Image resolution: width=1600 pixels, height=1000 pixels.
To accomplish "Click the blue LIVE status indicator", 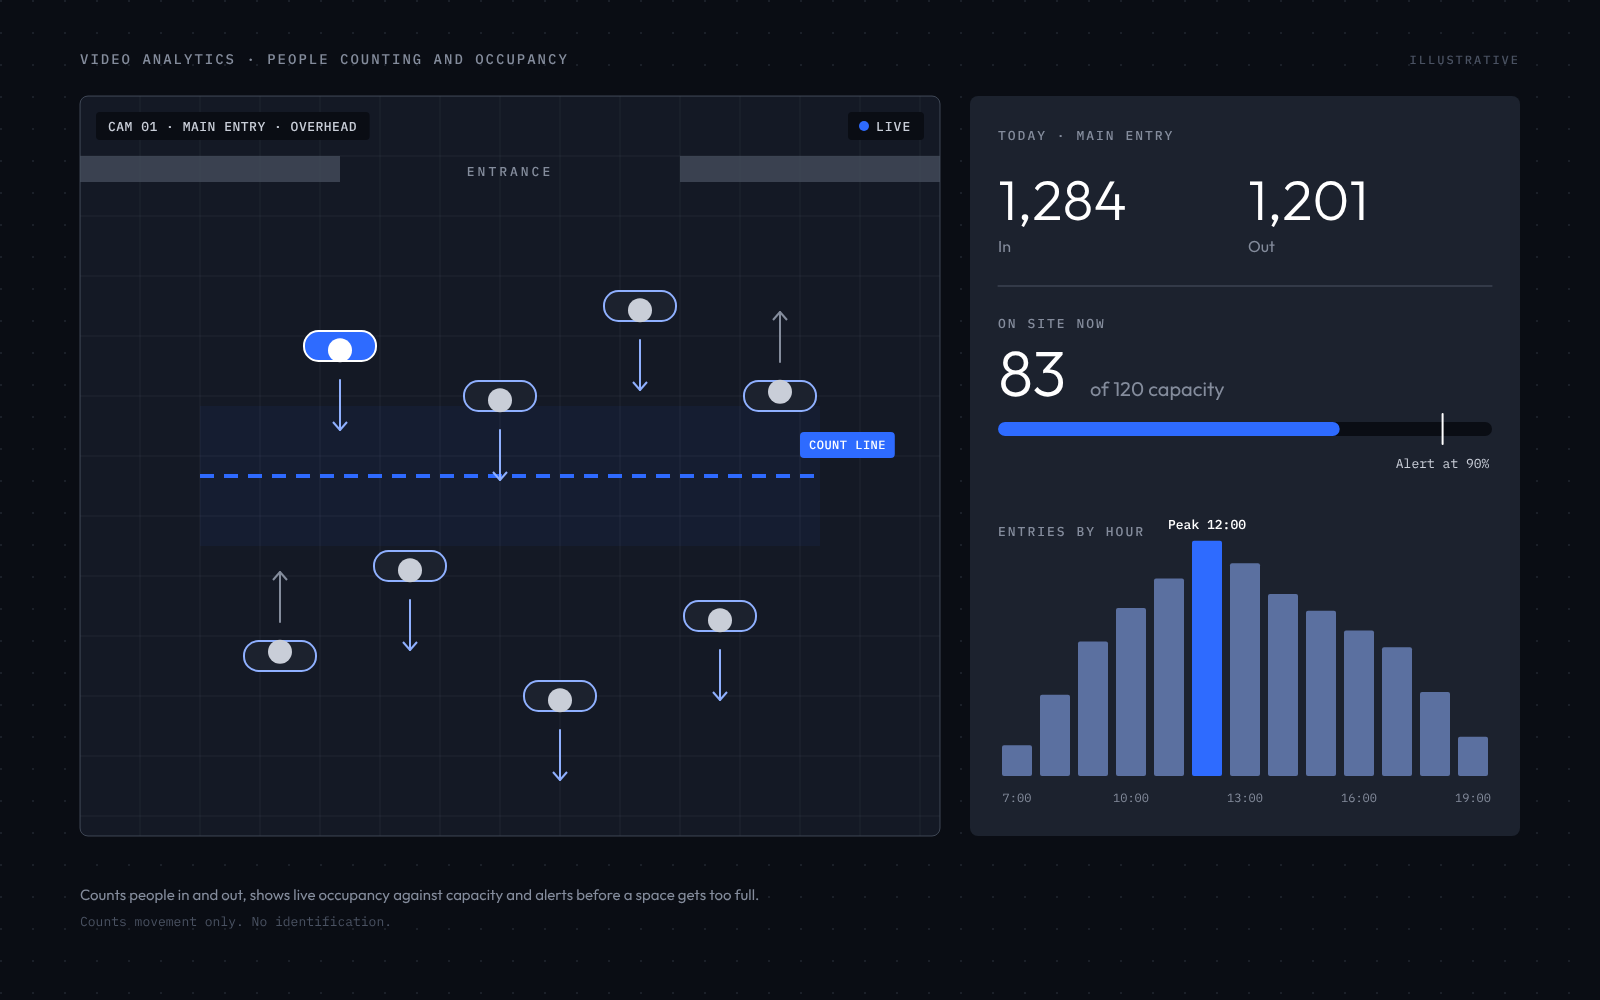I will pos(885,126).
